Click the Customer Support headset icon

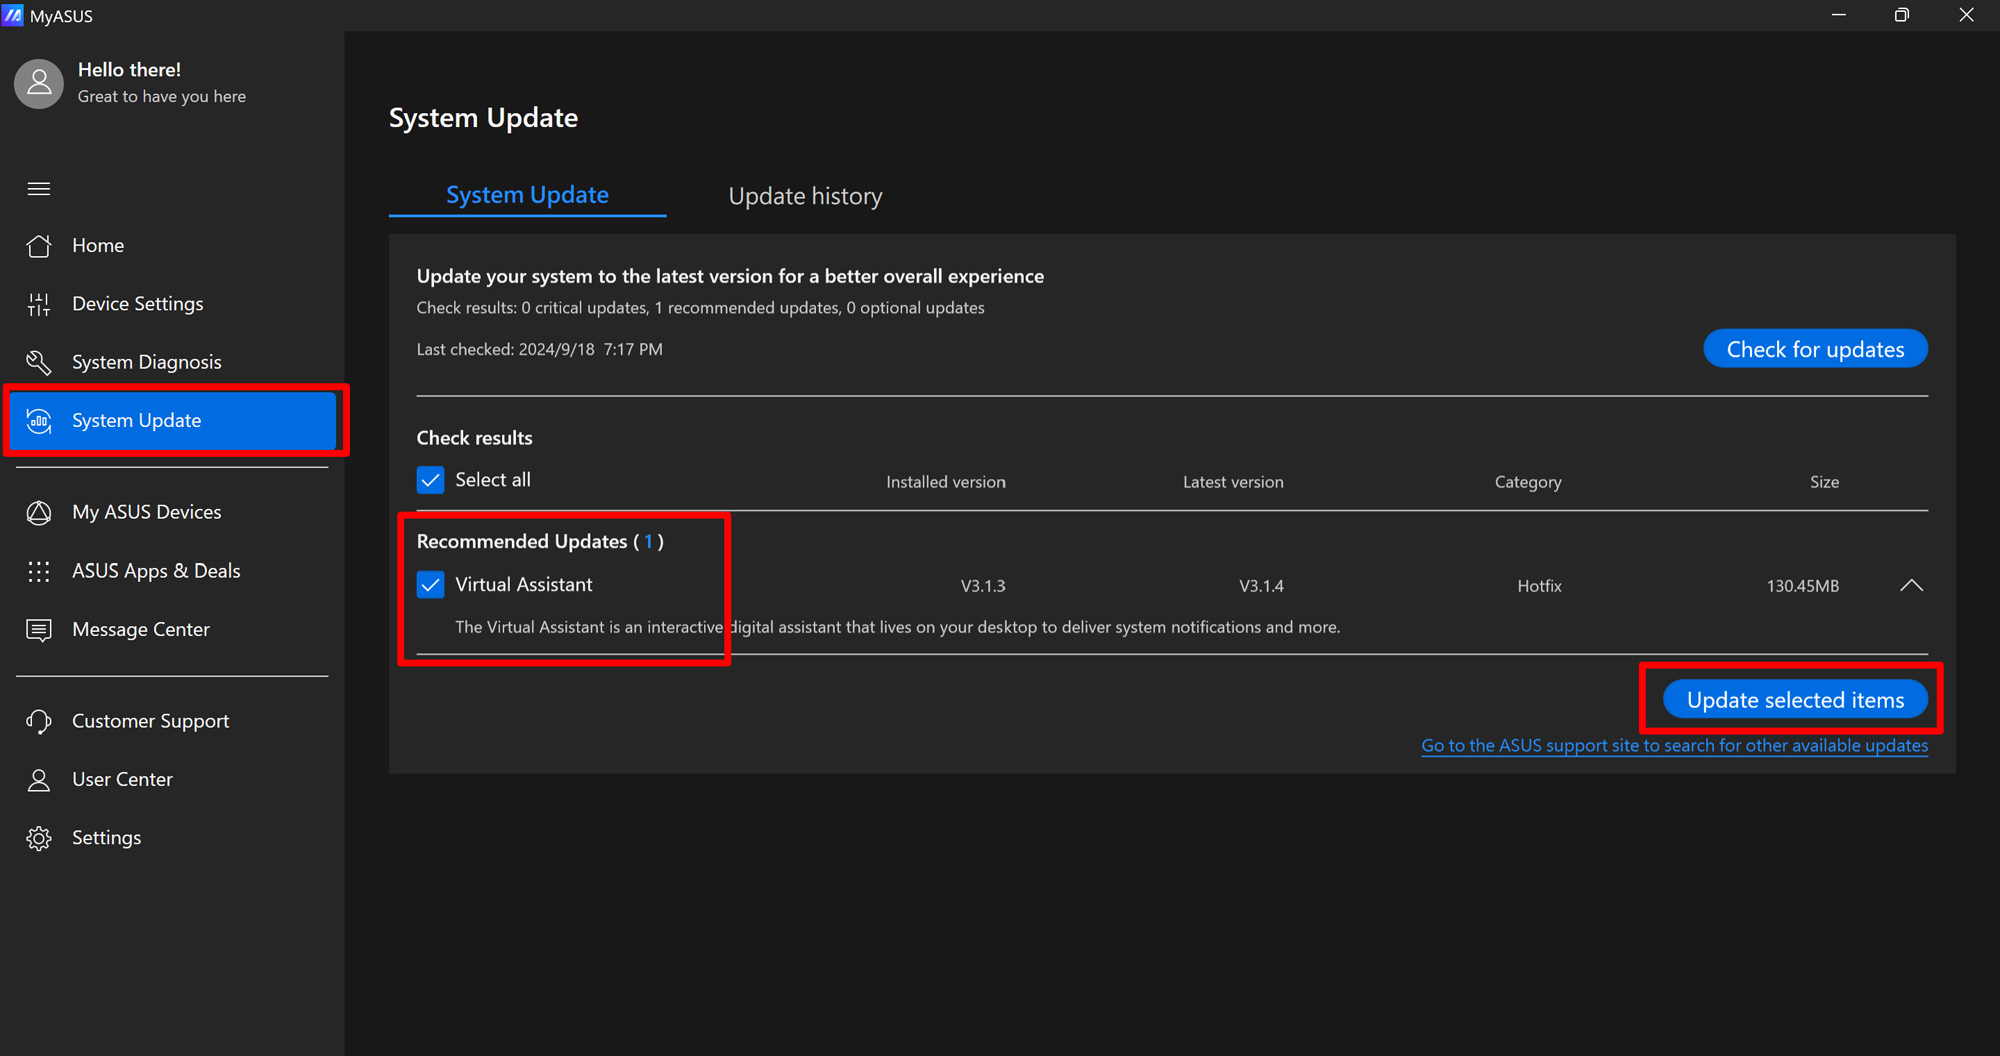(x=39, y=721)
